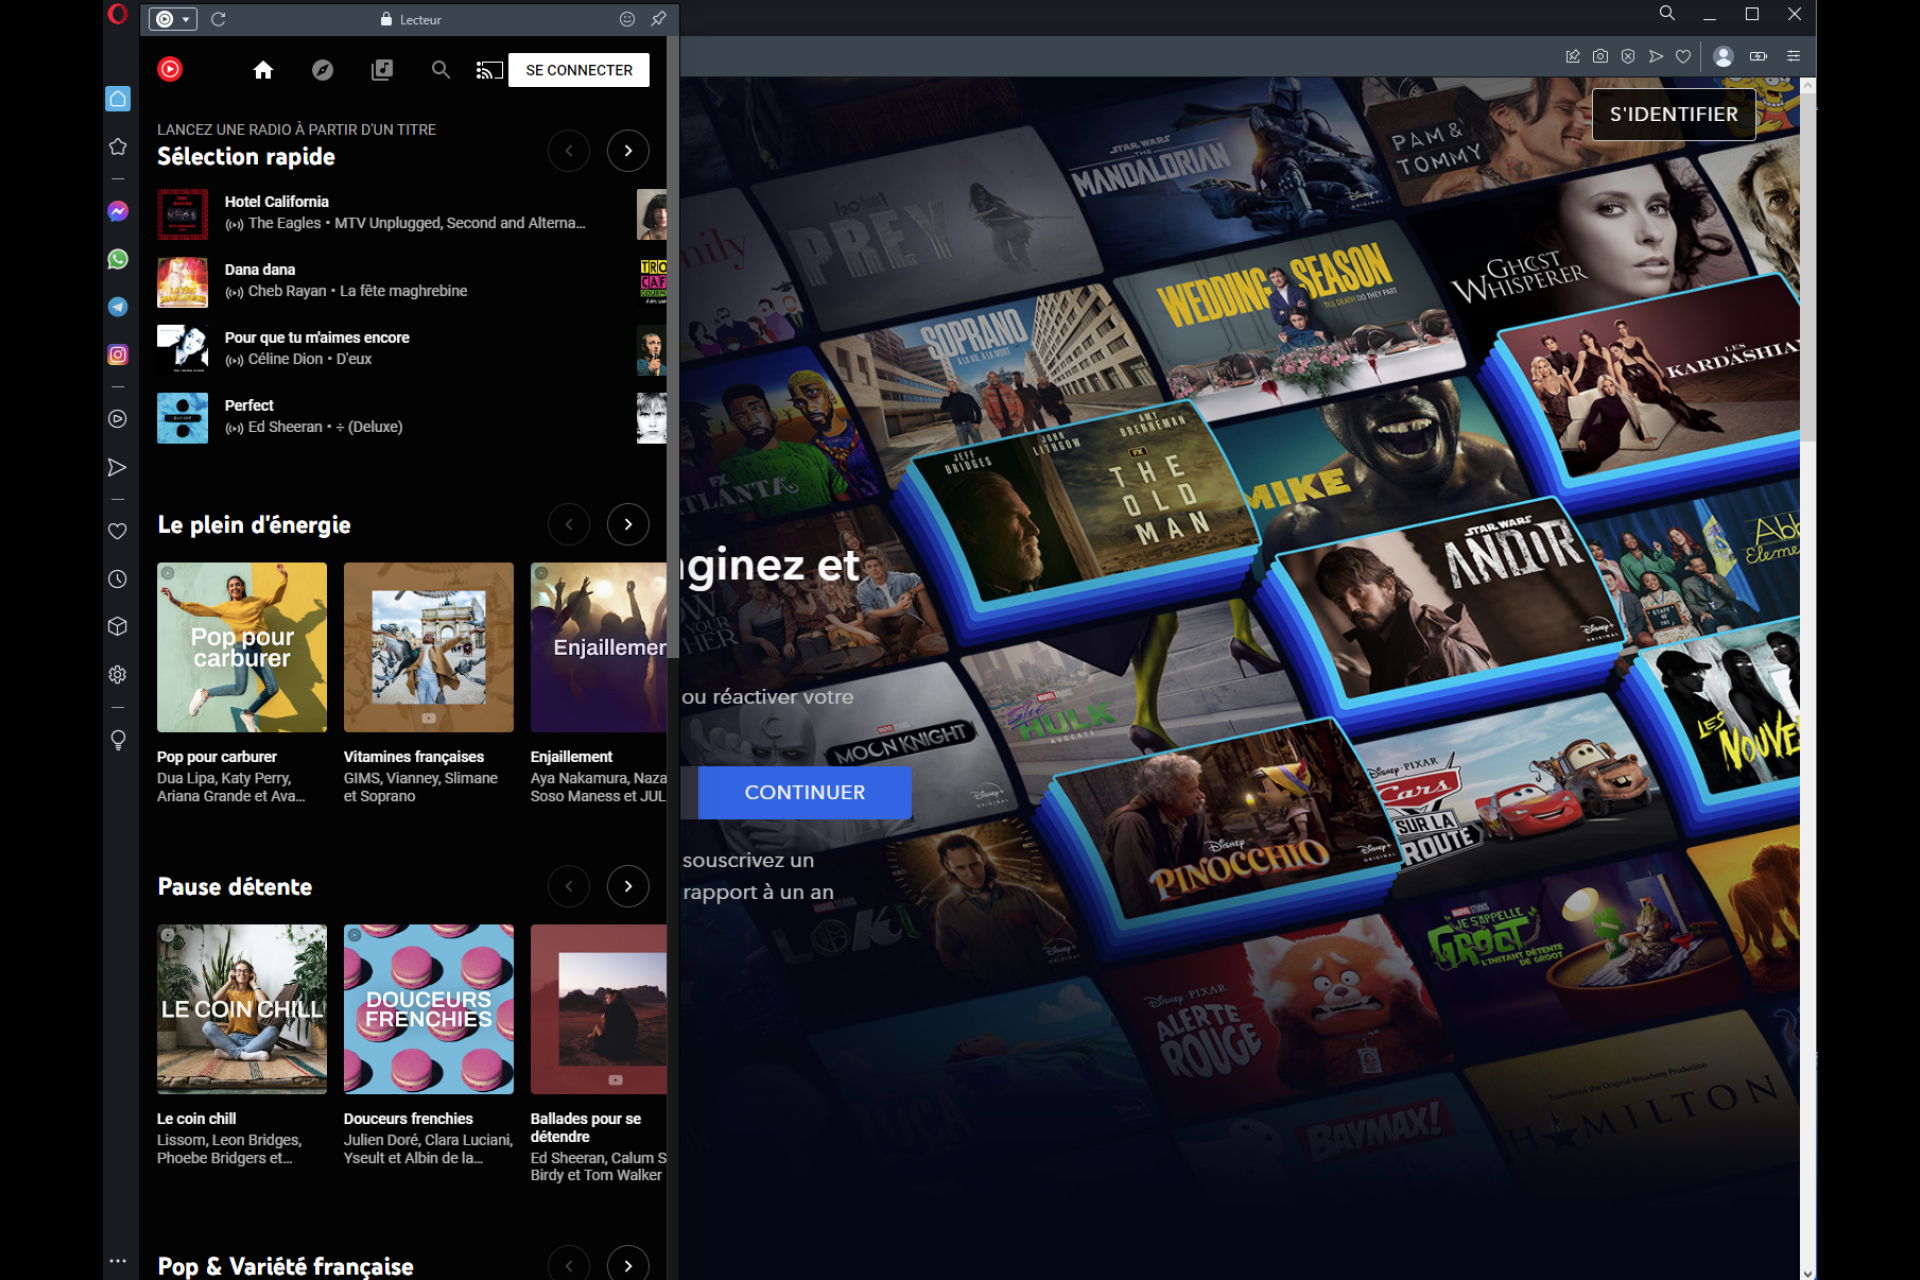Click the Opera search tabs magnifier
The height and width of the screenshot is (1280, 1920).
pyautogui.click(x=1667, y=14)
